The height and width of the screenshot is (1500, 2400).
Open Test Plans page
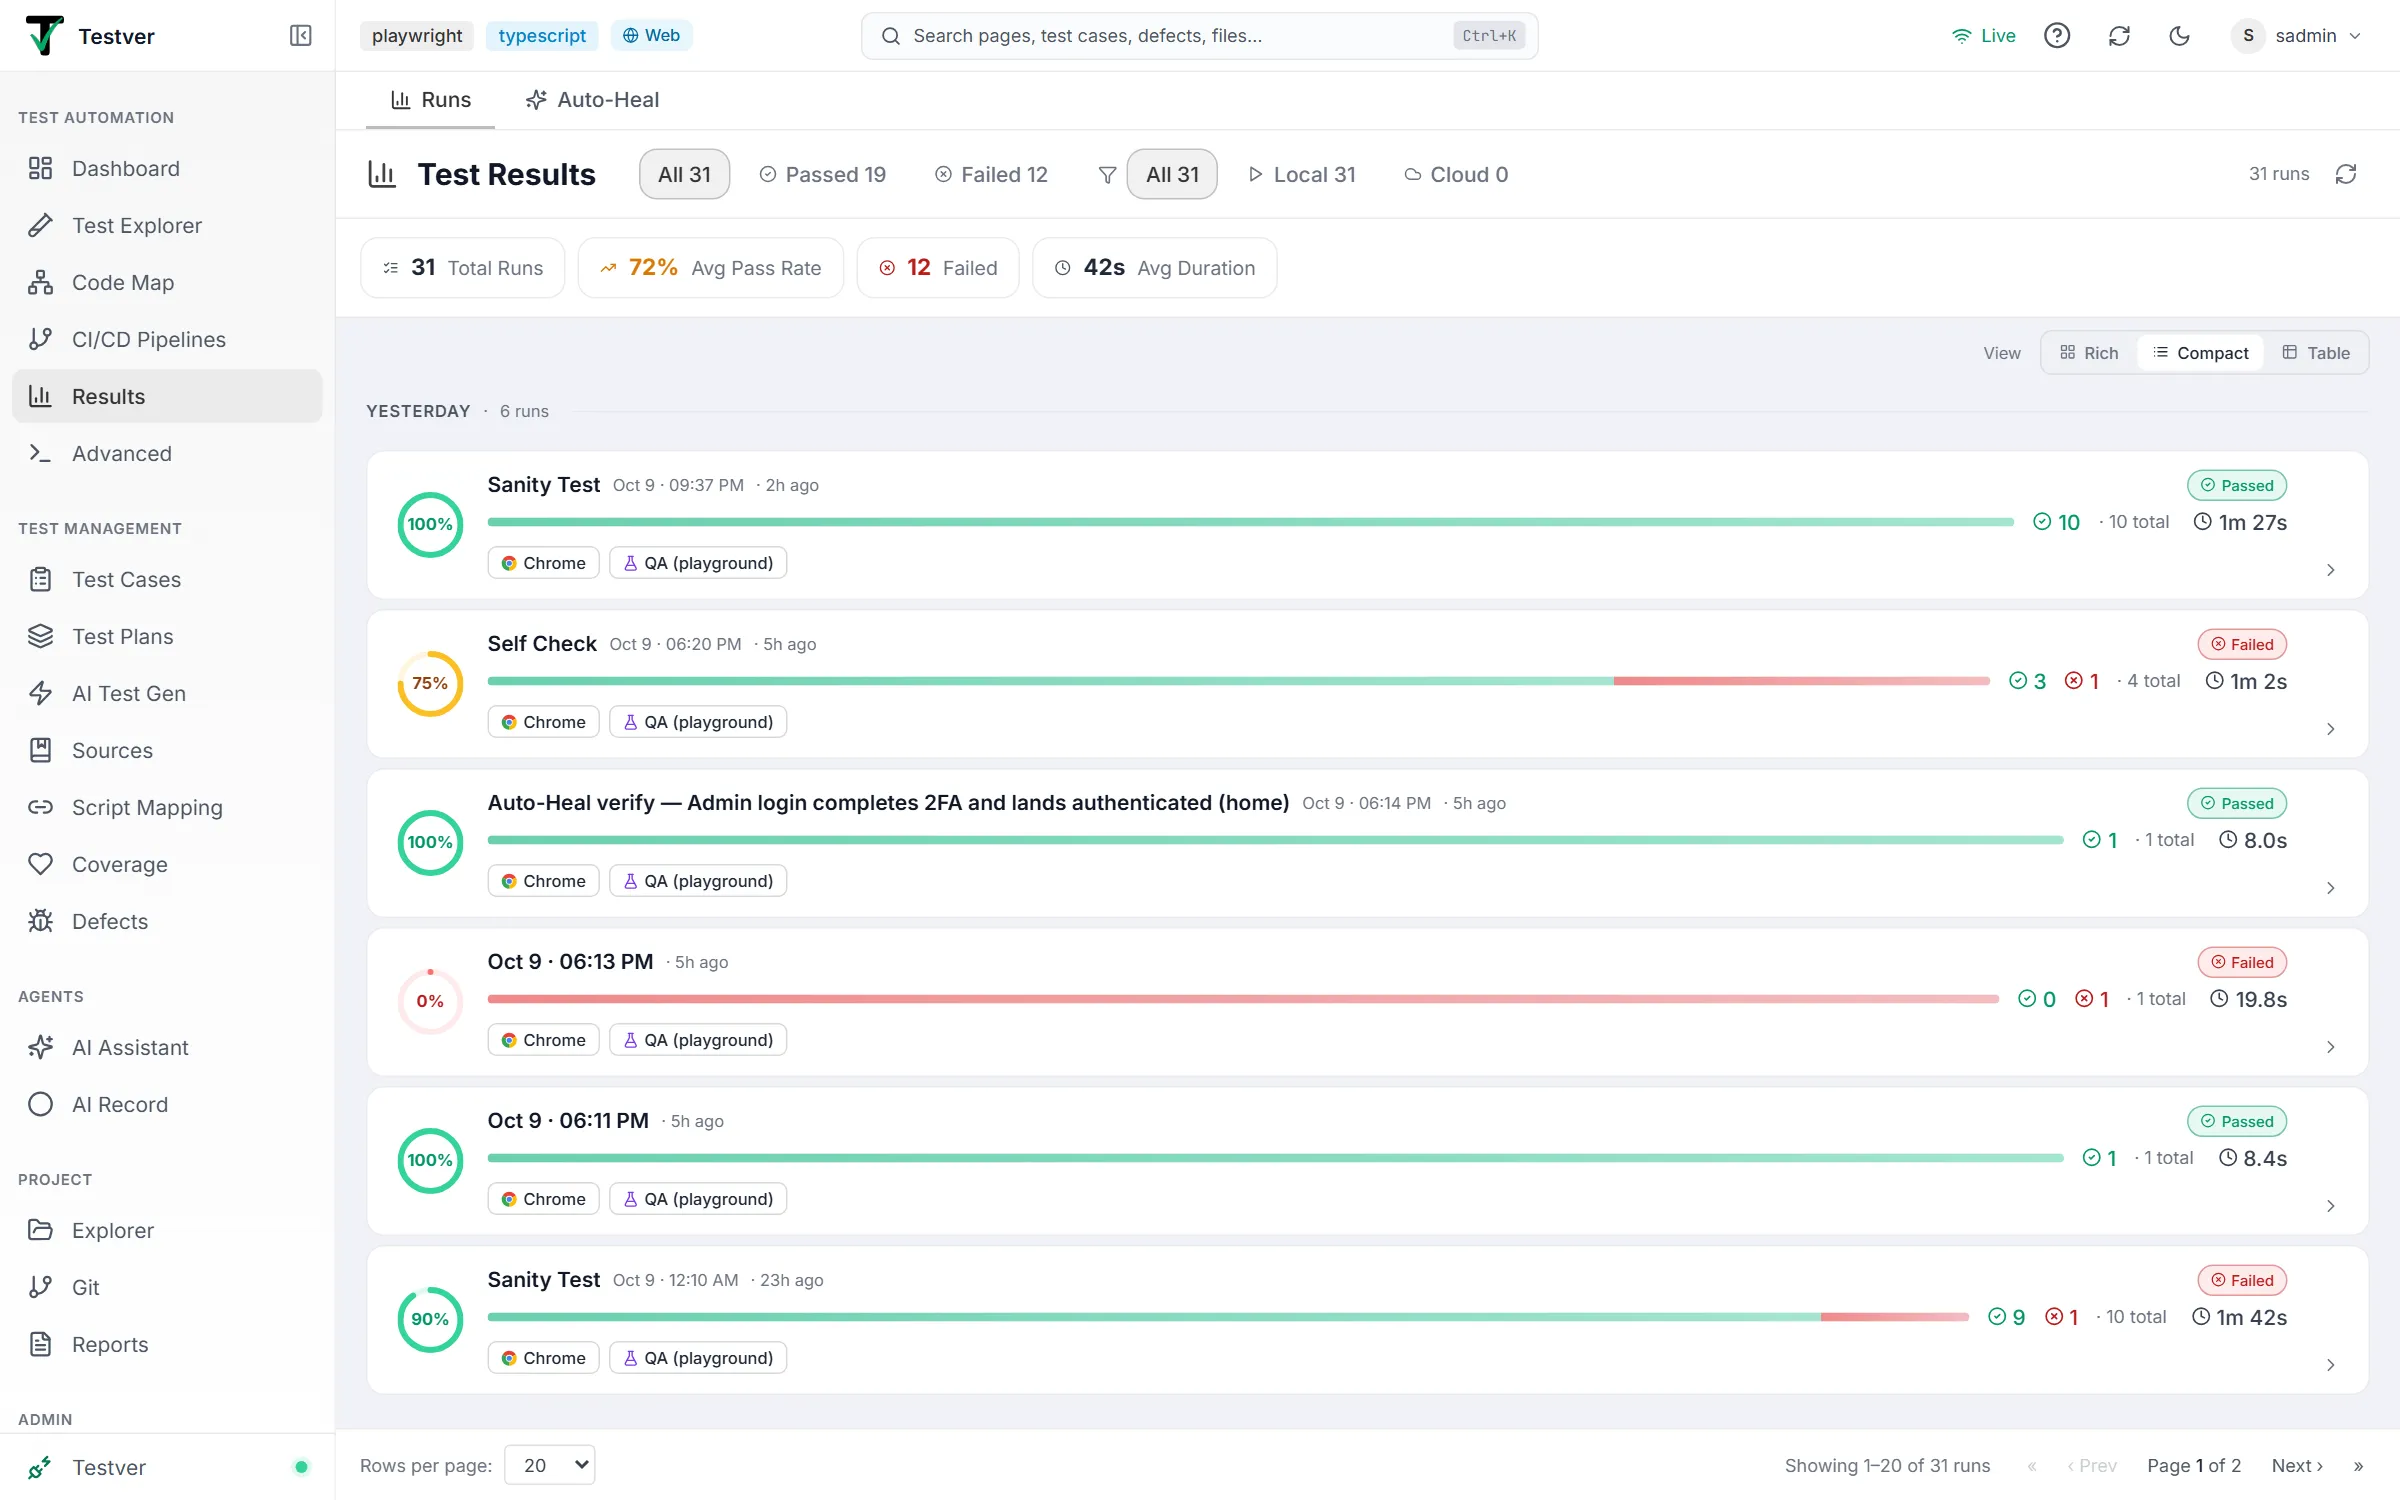point(167,636)
